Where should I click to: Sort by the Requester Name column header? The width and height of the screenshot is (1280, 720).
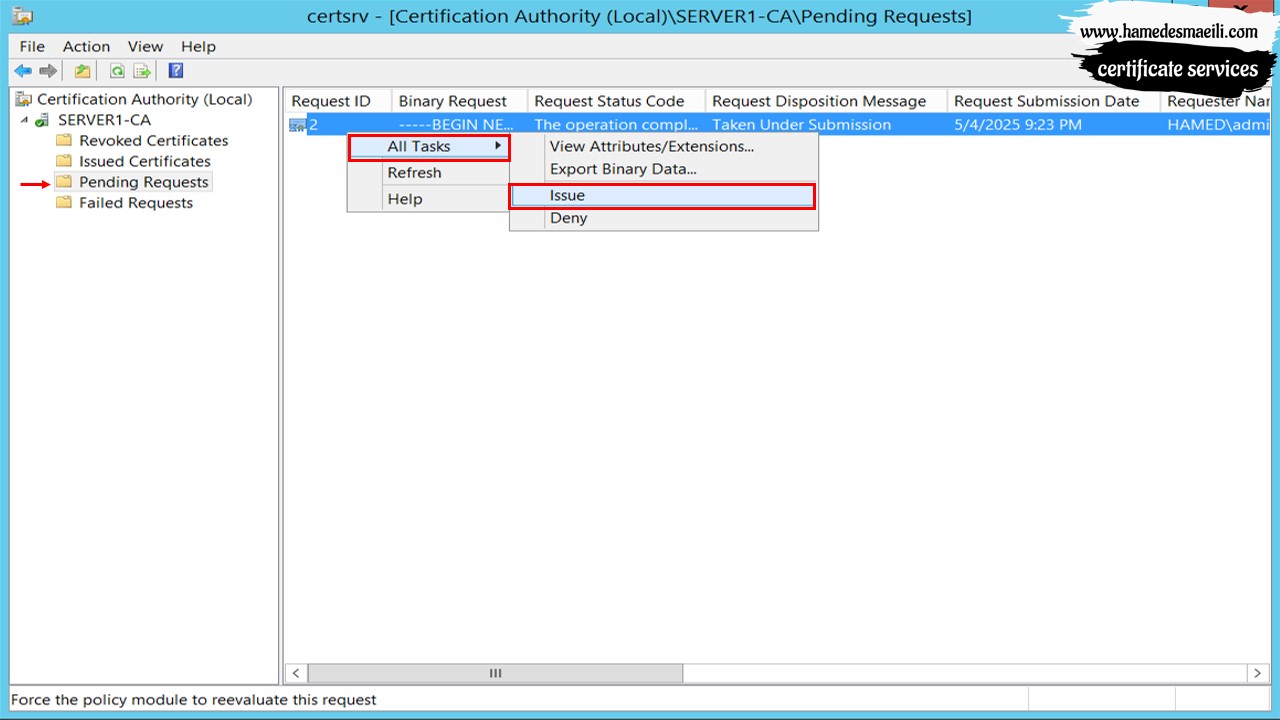point(1216,101)
